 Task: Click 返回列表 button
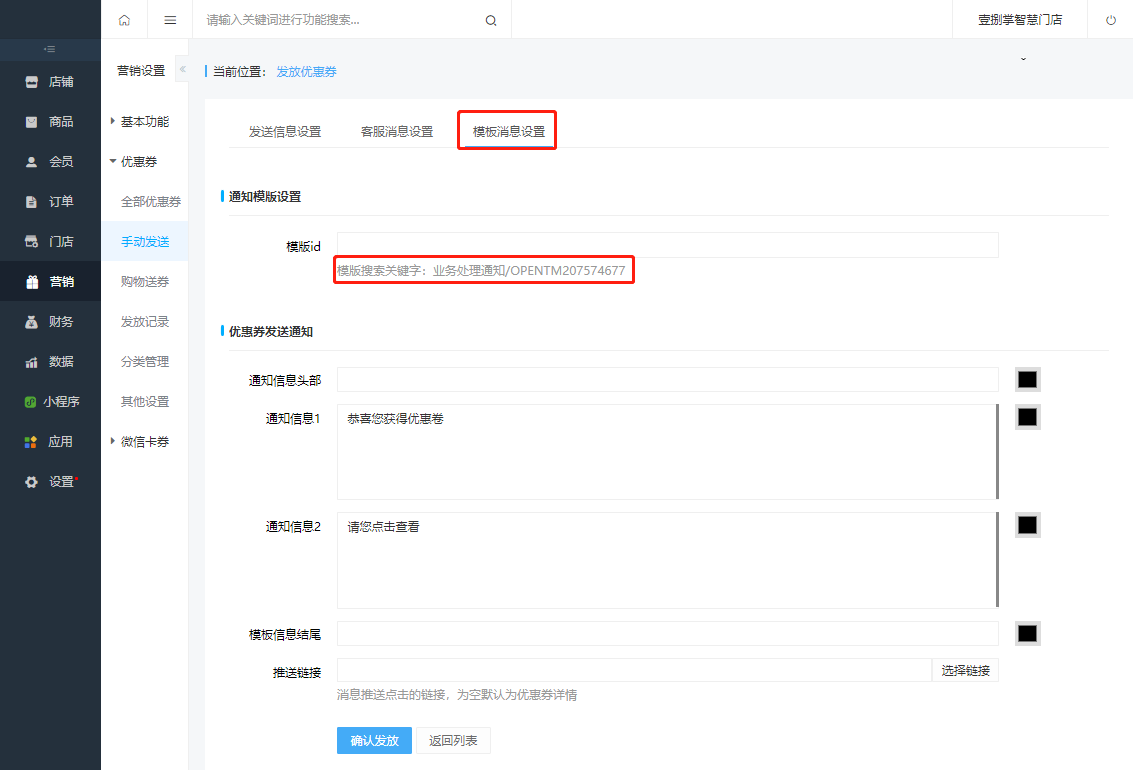pyautogui.click(x=453, y=740)
